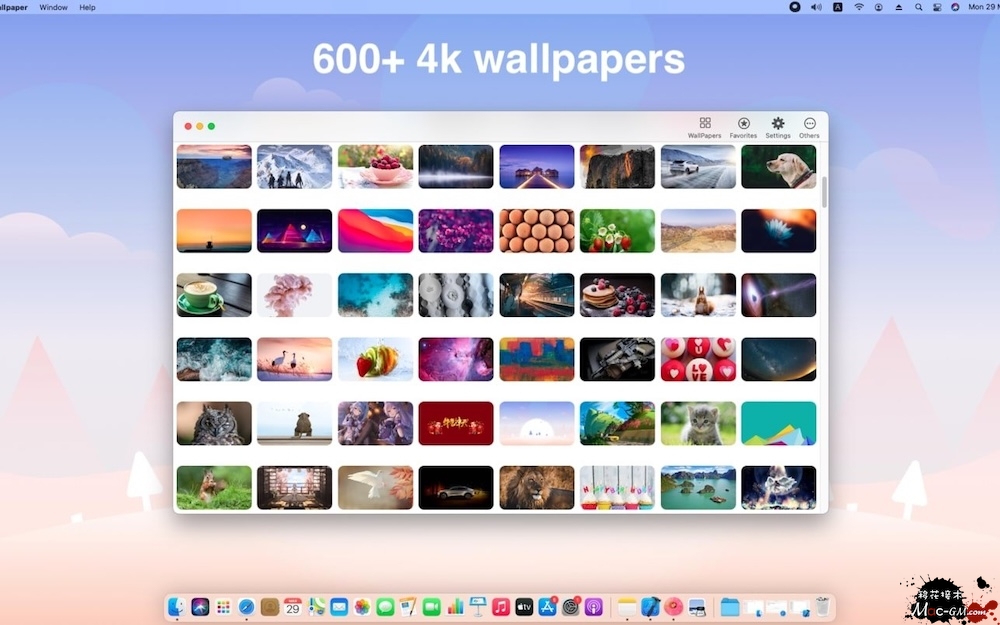
Task: Select the golden Labrador dog wallpaper
Action: [778, 167]
